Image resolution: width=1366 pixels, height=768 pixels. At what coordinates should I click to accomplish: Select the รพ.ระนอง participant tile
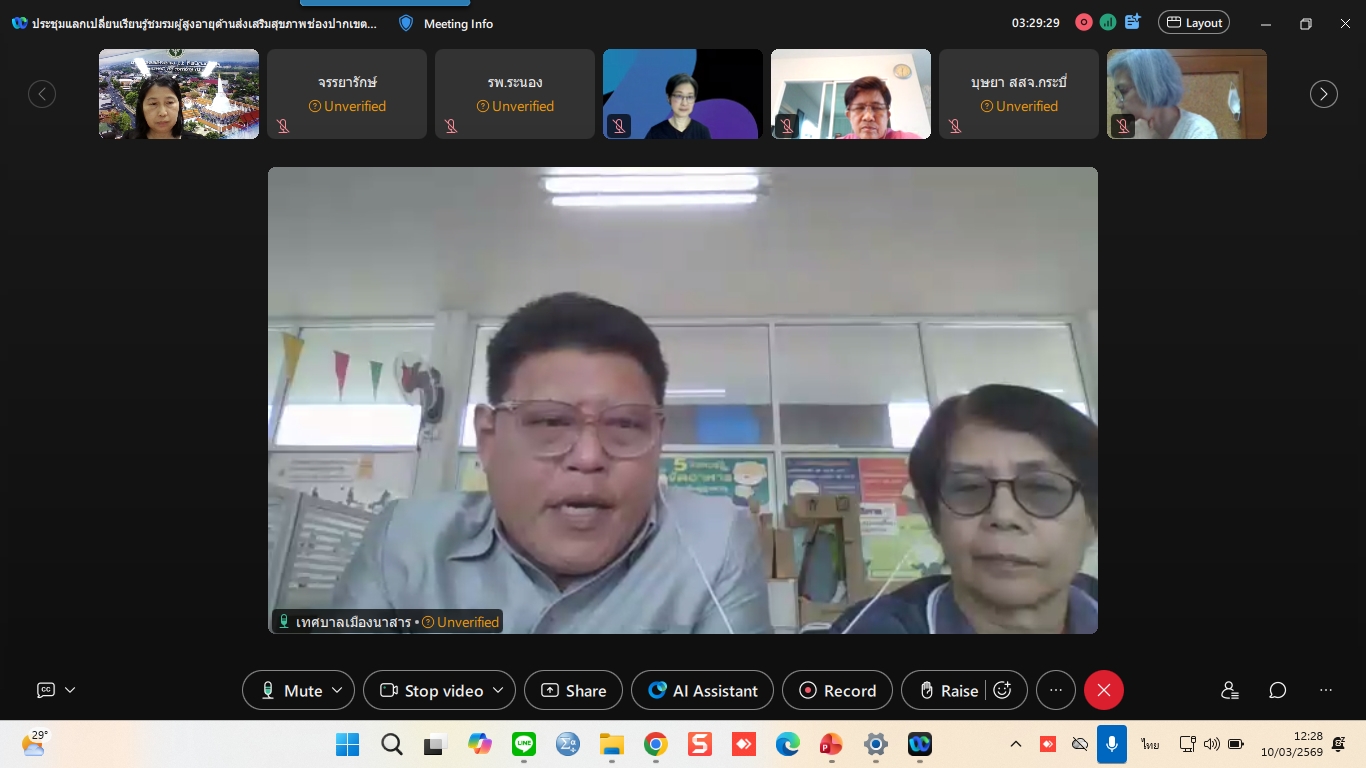pos(514,94)
